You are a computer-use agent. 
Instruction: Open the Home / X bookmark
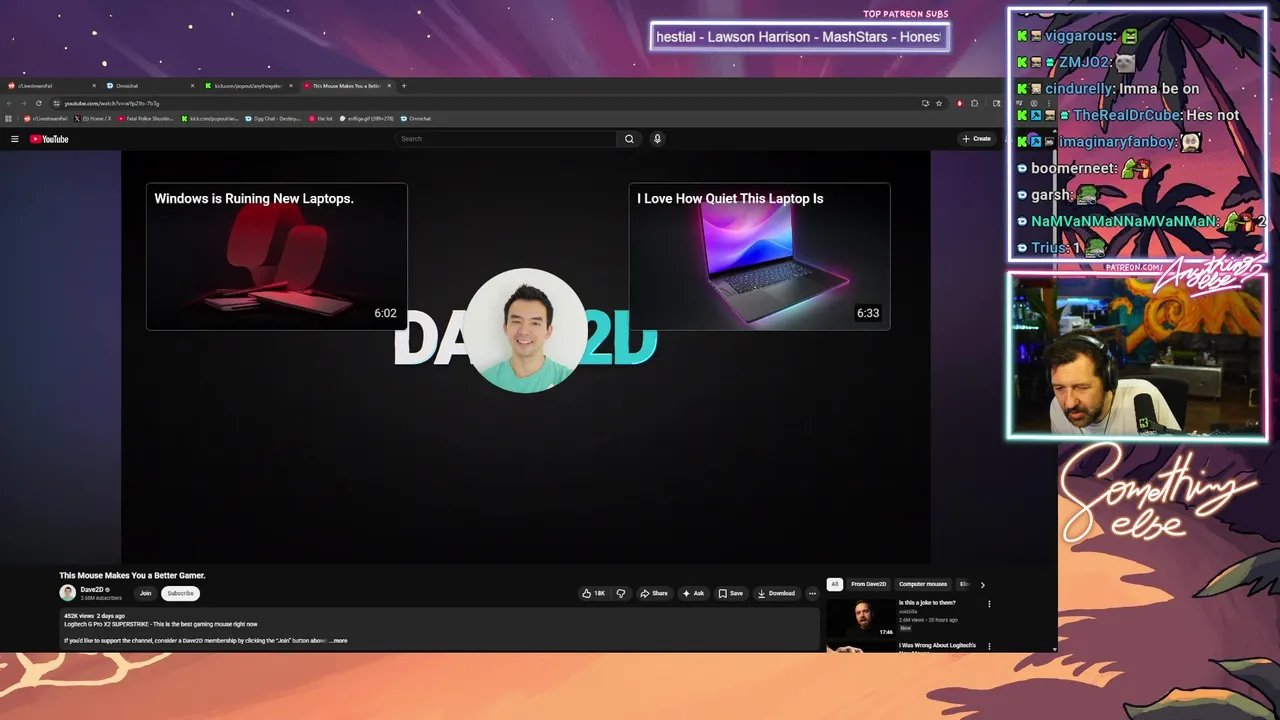[x=93, y=118]
